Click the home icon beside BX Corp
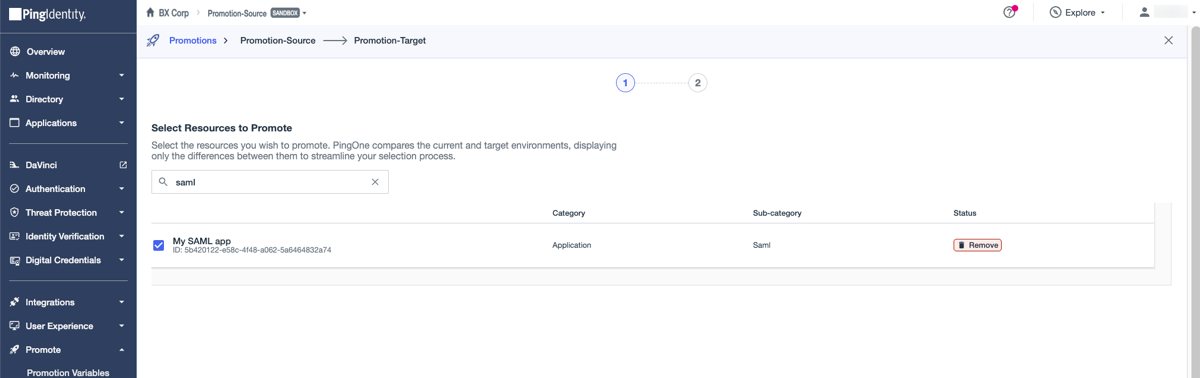 pos(150,13)
